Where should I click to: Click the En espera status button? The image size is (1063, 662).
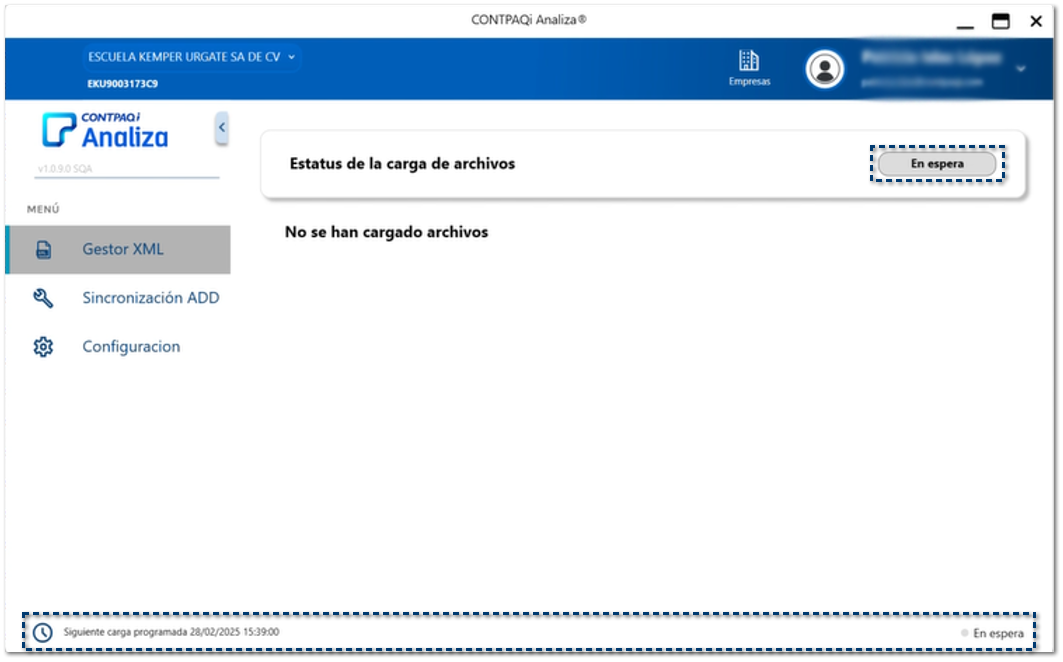click(937, 163)
